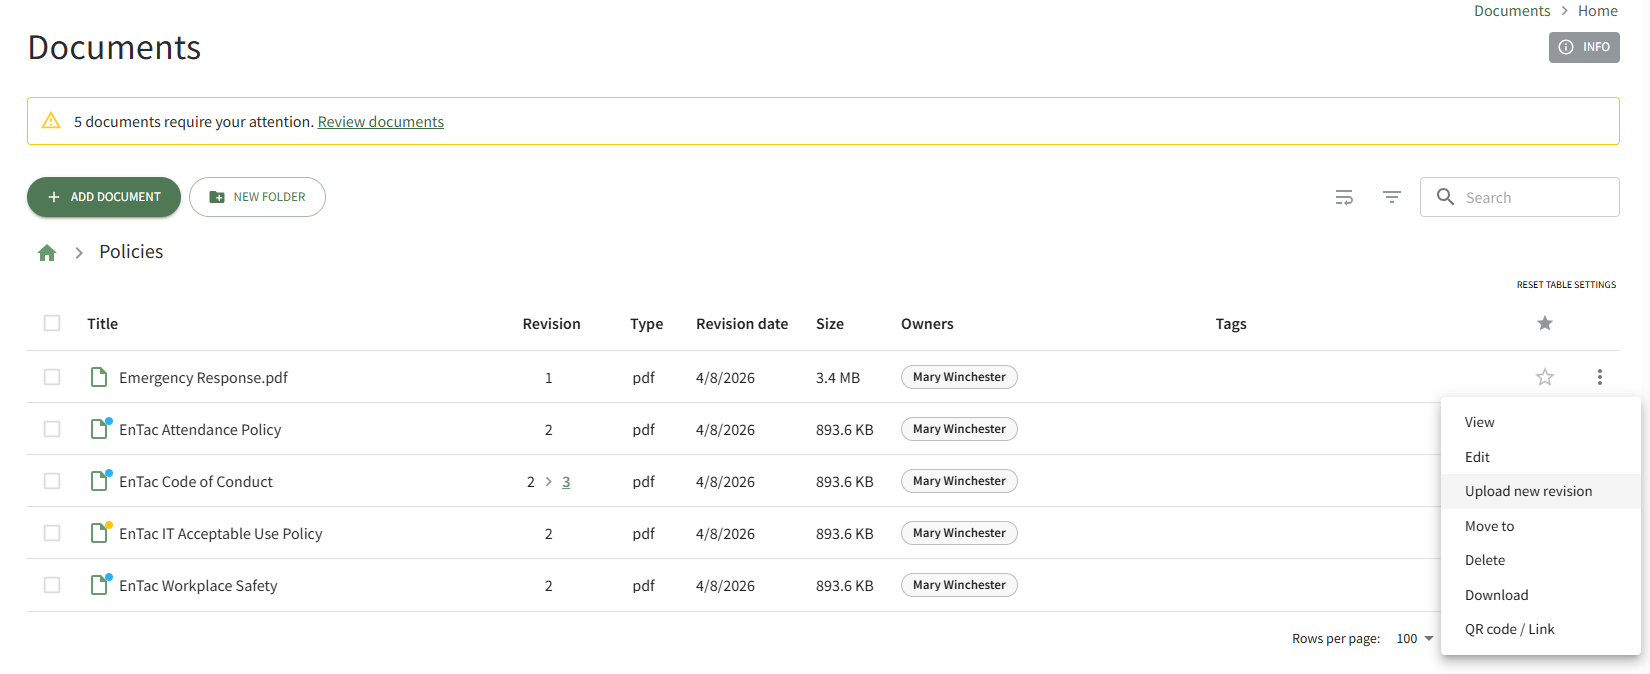1650x674 pixels.
Task: Select QR code / Link menu option
Action: pyautogui.click(x=1509, y=629)
